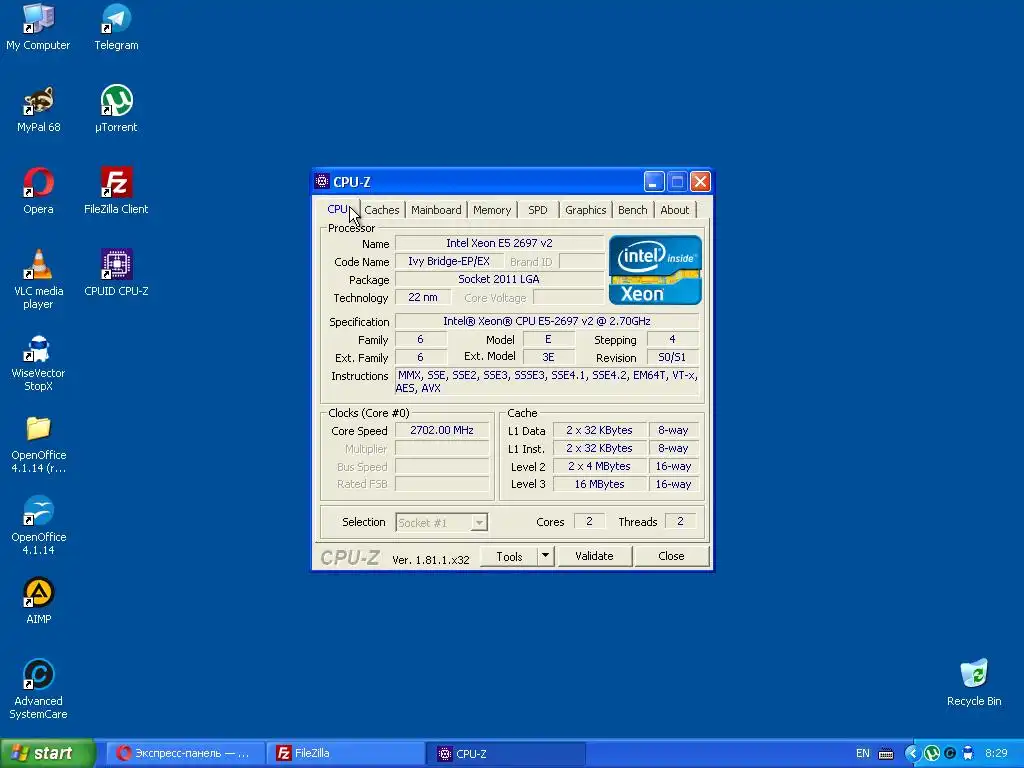The height and width of the screenshot is (768, 1024).
Task: Click the CPU-Z title bar app icon
Action: (321, 181)
